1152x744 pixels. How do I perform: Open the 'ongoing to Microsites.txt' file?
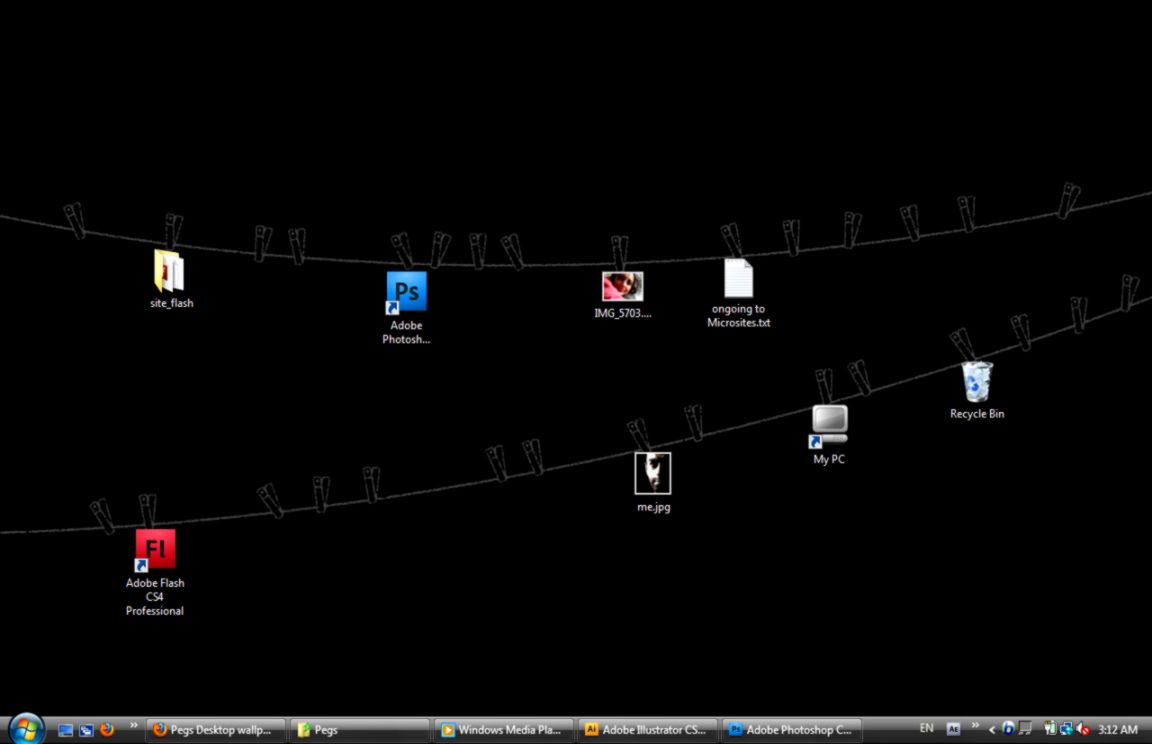(737, 277)
